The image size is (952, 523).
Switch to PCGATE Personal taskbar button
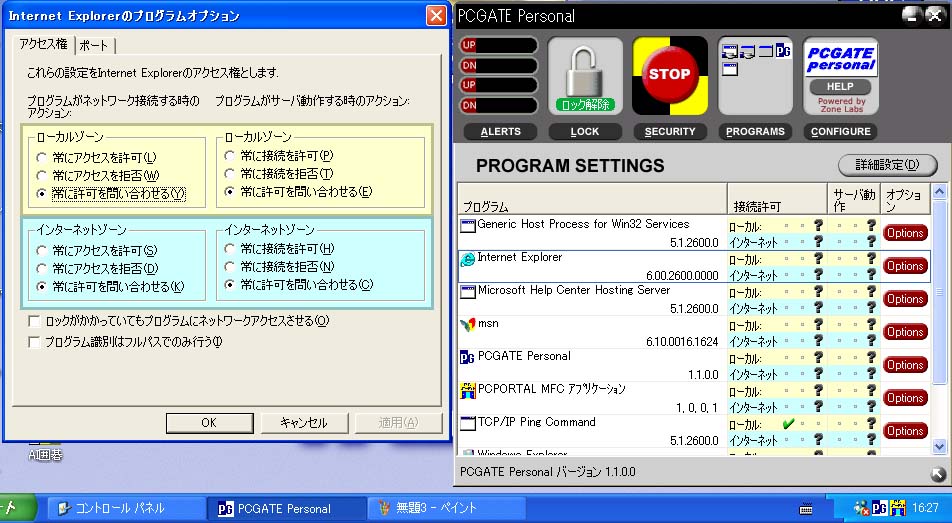point(287,508)
